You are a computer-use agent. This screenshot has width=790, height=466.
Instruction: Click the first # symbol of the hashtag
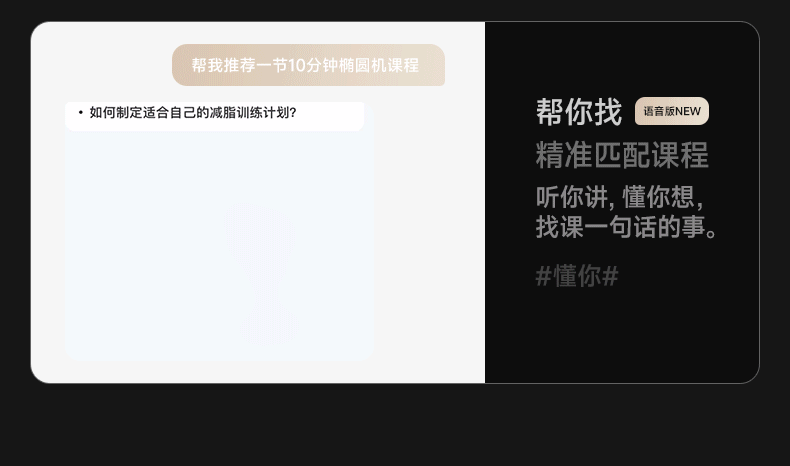pyautogui.click(x=544, y=276)
